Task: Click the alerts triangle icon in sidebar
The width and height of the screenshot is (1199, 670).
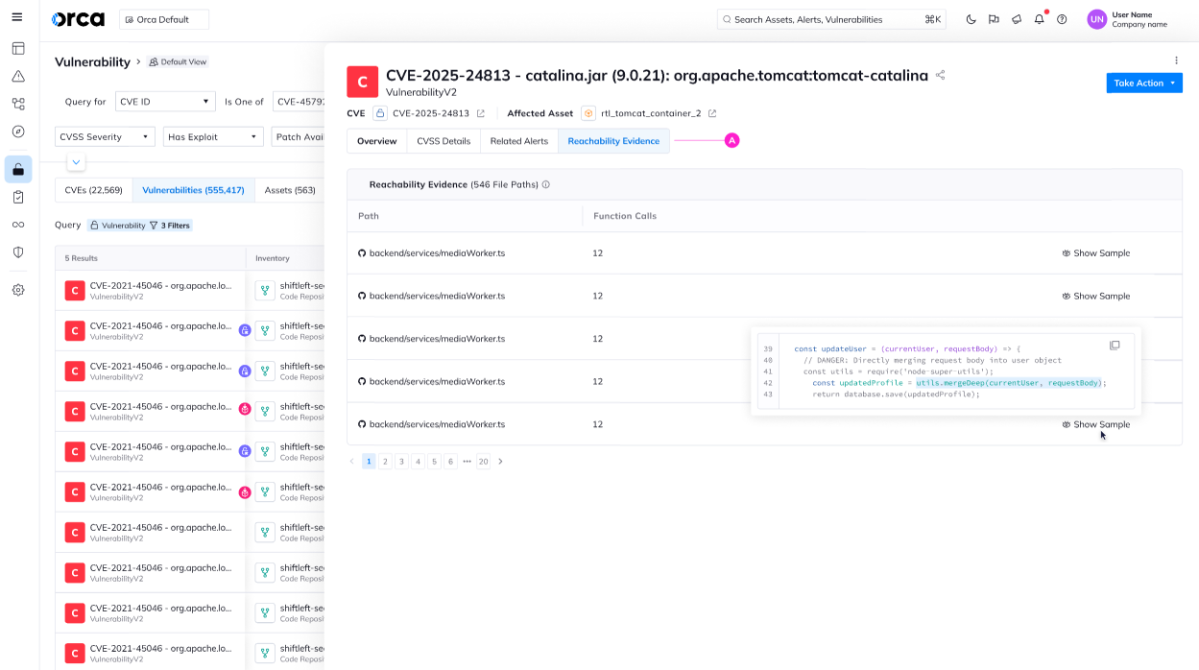Action: [x=18, y=76]
